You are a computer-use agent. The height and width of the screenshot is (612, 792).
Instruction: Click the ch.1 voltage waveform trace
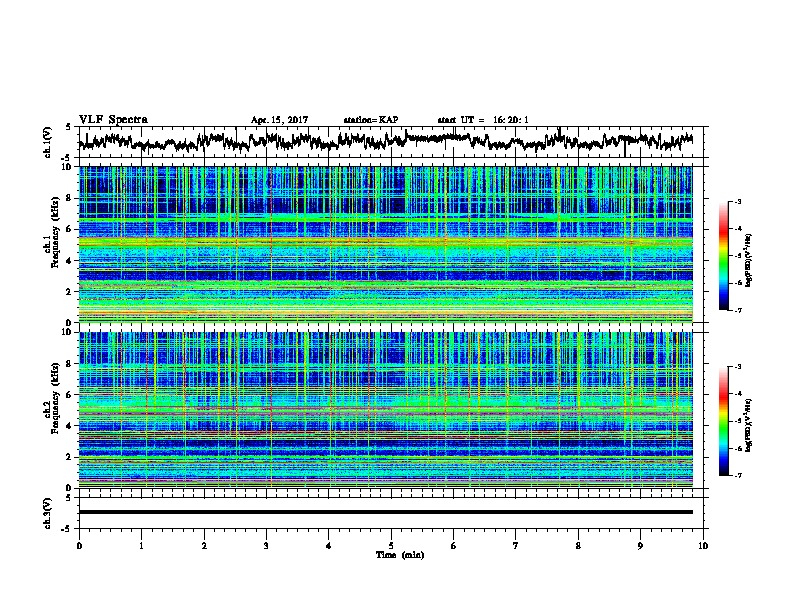[x=385, y=140]
